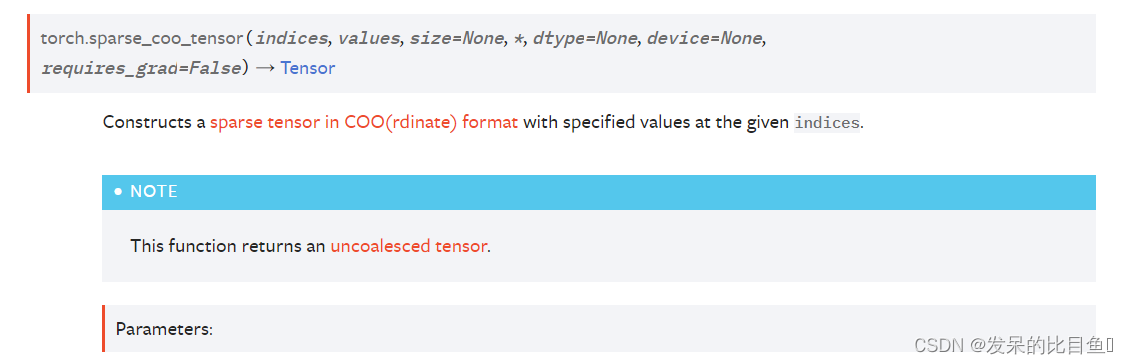Viewport: 1128px width, 364px height.
Task: Click the words Constructs a in the description
Action: tap(155, 122)
